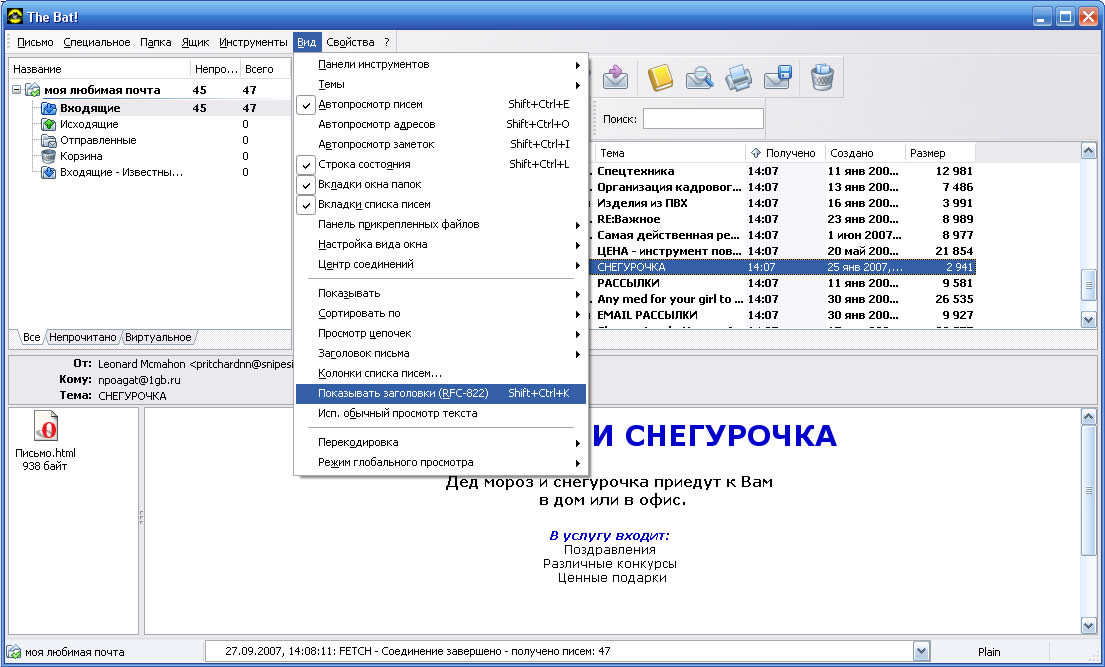Select the Корзина folder in tree
Viewport: 1105px width, 667px height.
(x=80, y=156)
